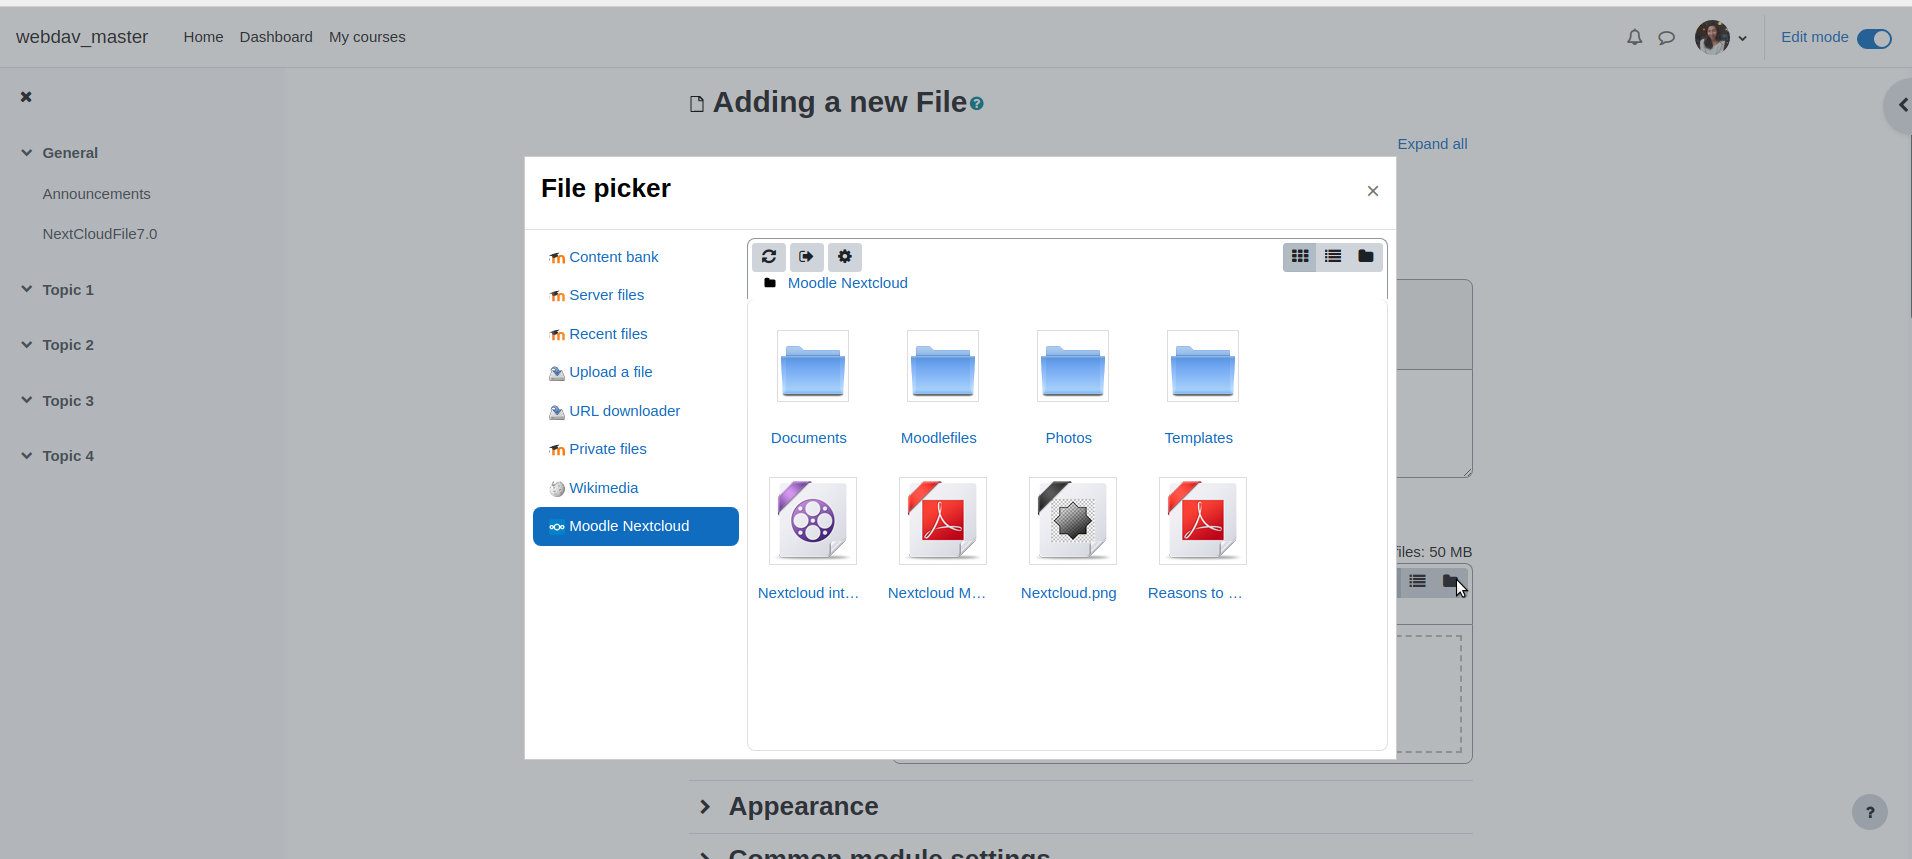Open notifications bell icon
The height and width of the screenshot is (859, 1912).
1635,37
